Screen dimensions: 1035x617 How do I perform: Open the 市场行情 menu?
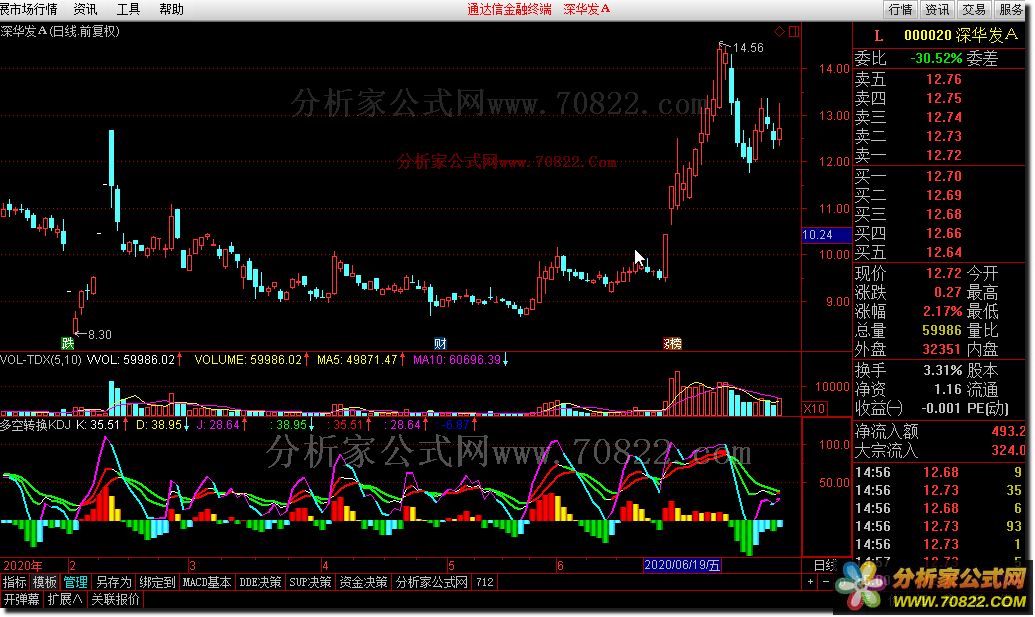click(29, 9)
